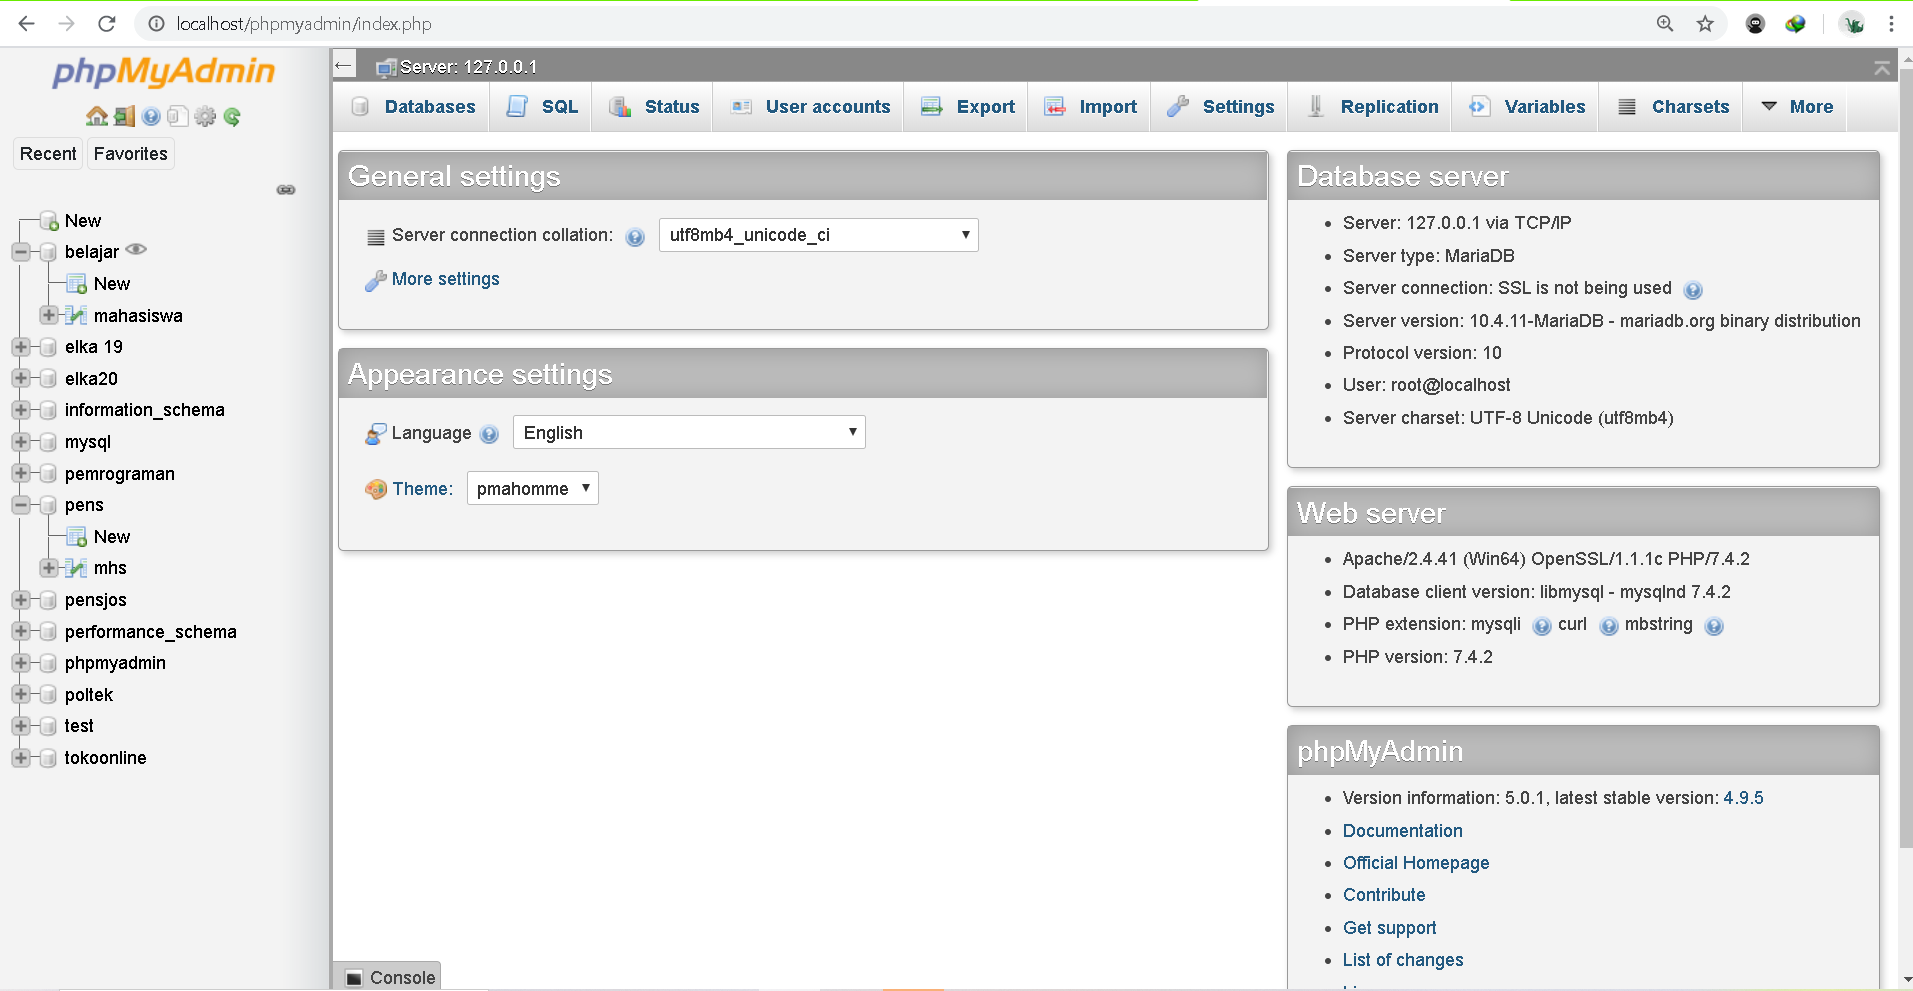Expand the tokoonline database
Screen dimensions: 1913x991
21,758
